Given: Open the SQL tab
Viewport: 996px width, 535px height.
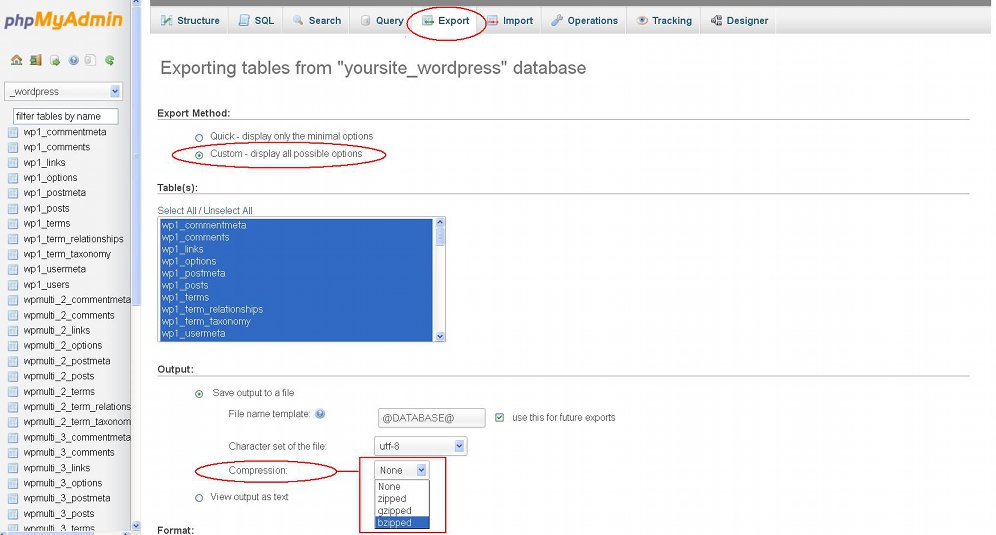Looking at the screenshot, I should (x=257, y=20).
